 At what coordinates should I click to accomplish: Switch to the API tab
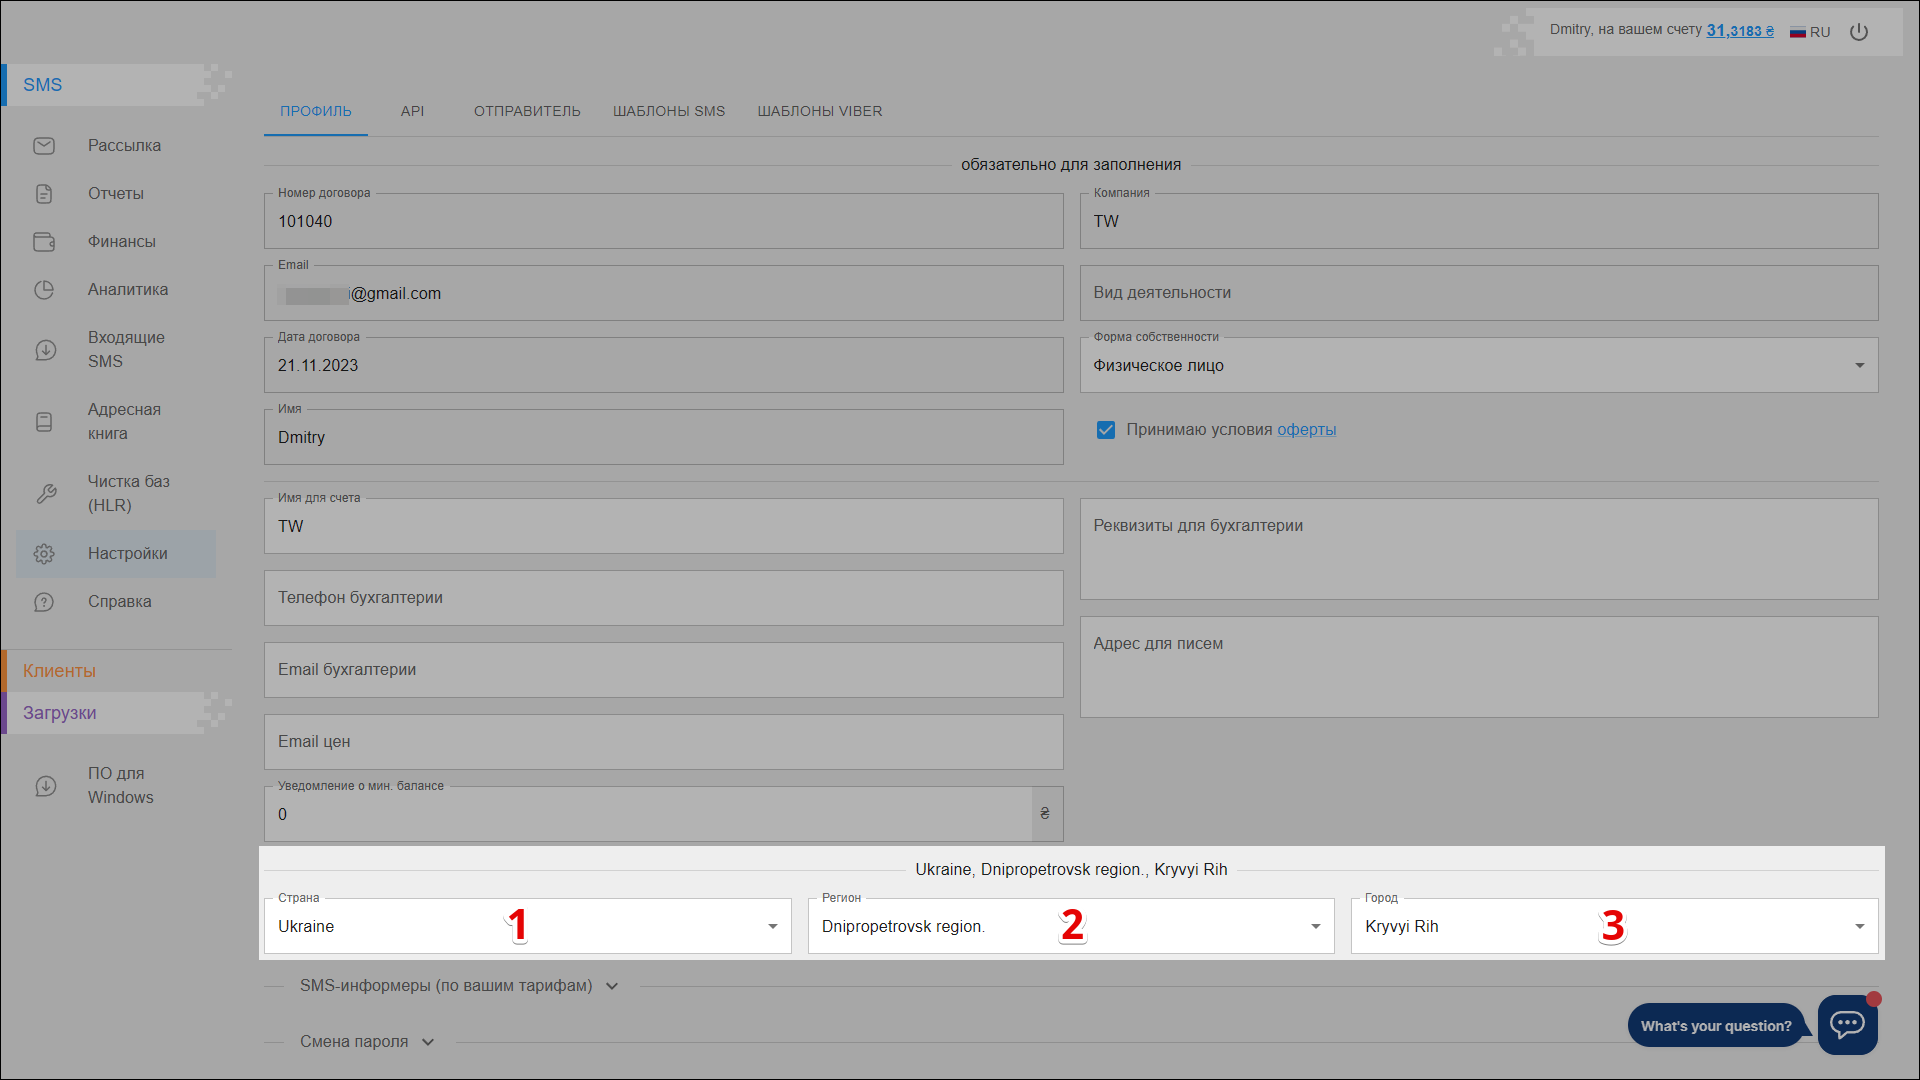pyautogui.click(x=412, y=111)
